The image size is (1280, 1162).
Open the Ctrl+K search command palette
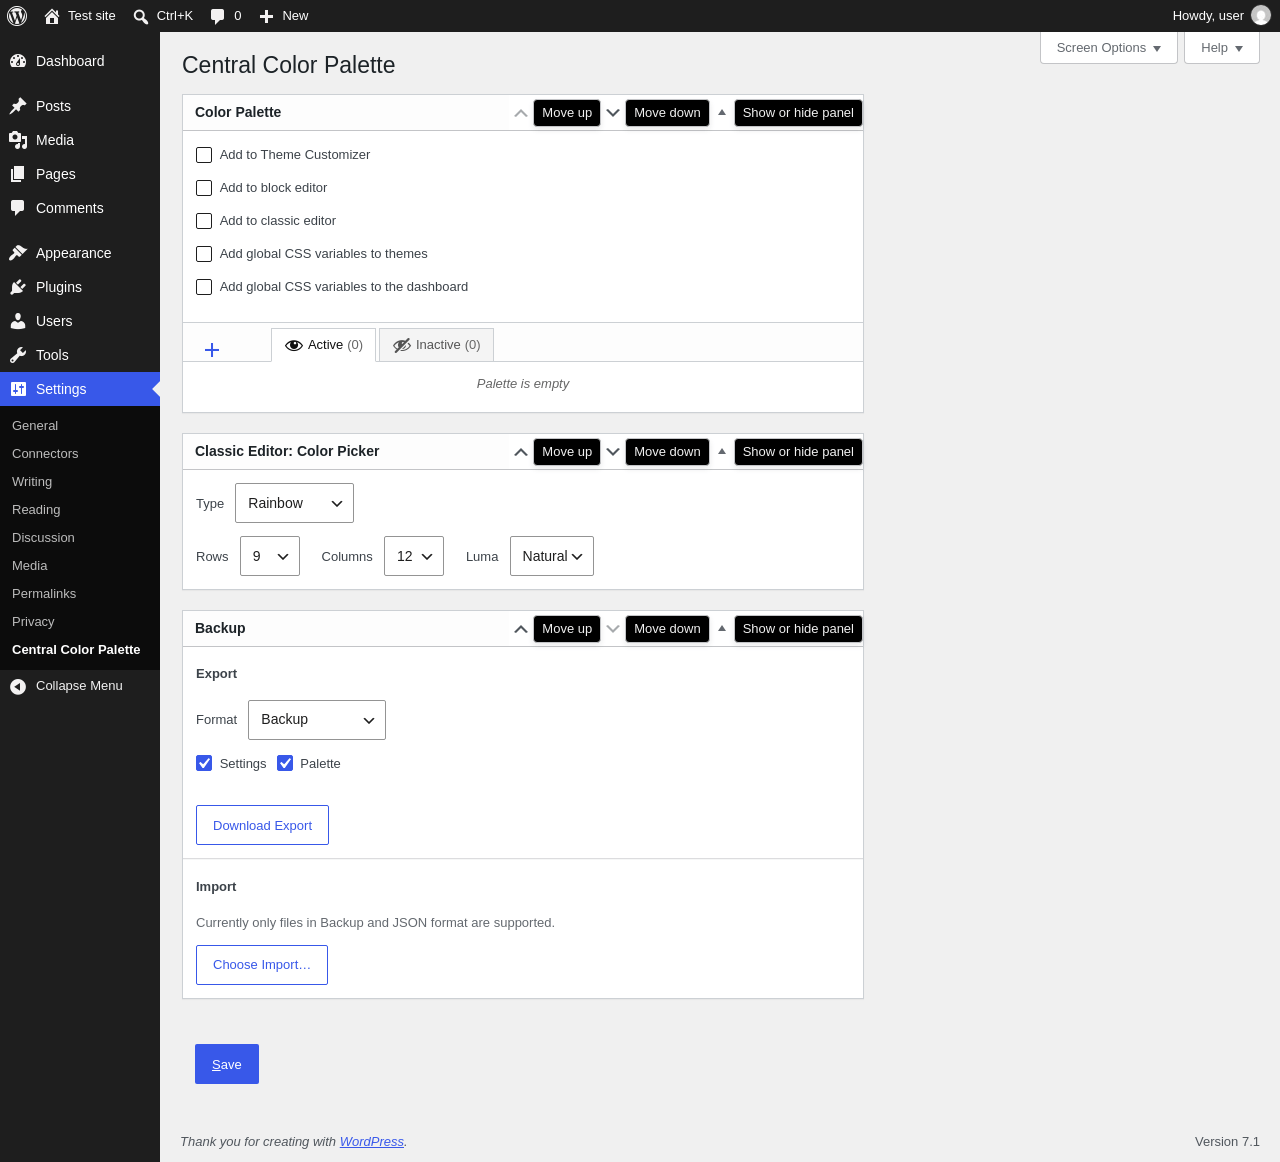(x=163, y=16)
